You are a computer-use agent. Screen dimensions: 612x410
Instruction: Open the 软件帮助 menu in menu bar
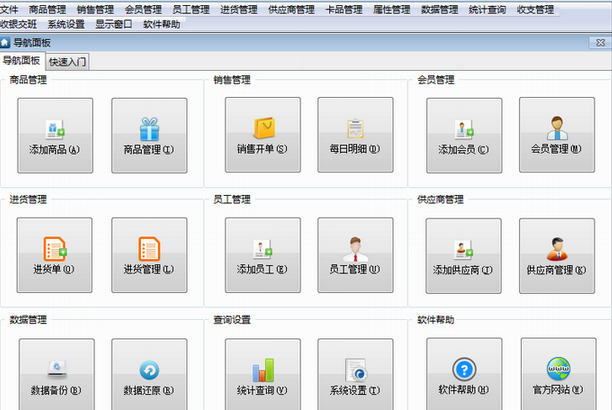pyautogui.click(x=162, y=24)
